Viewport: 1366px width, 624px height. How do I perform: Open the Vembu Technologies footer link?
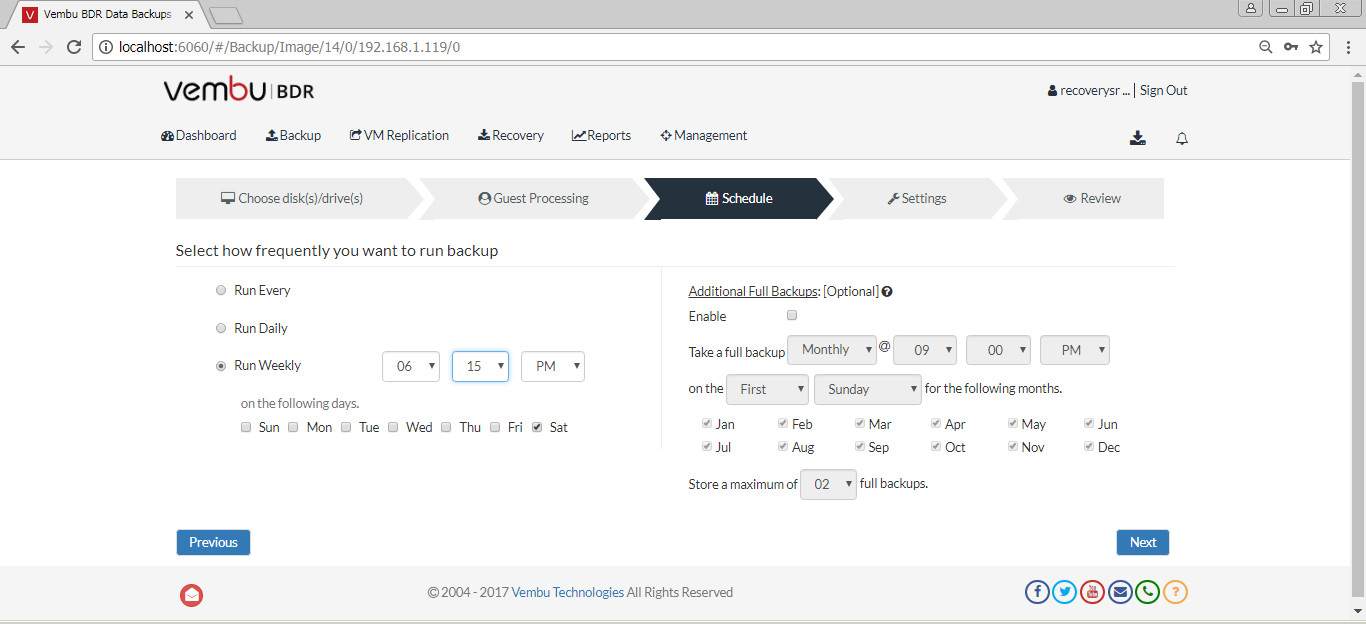point(568,592)
